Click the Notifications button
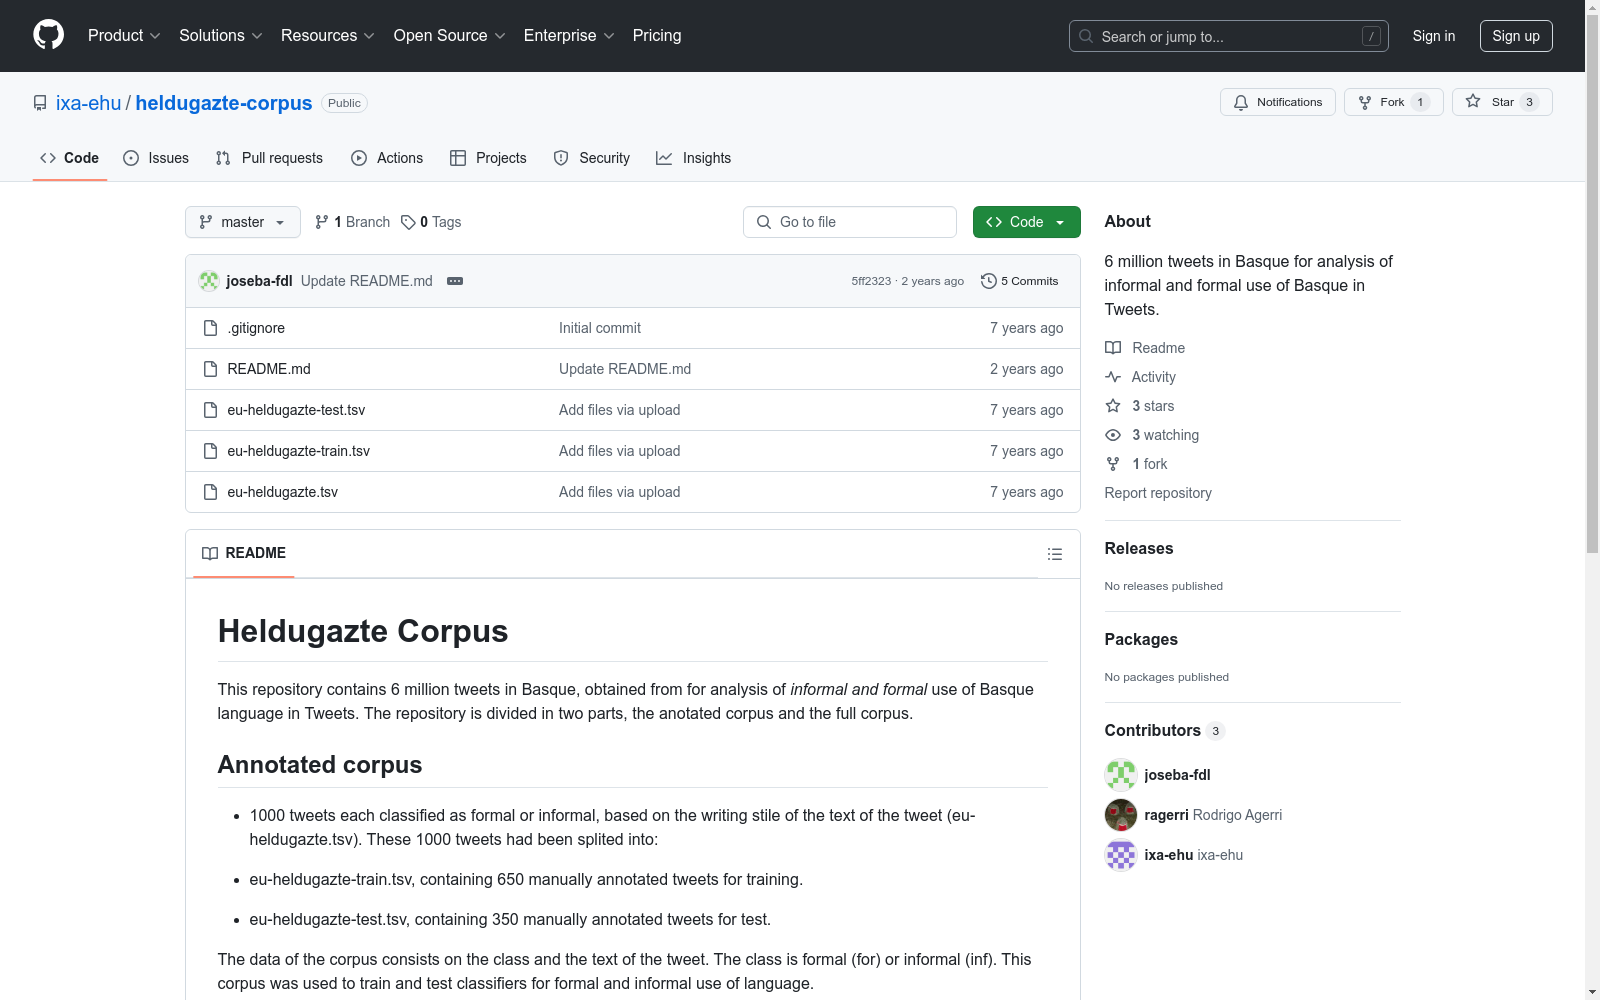1600x1000 pixels. coord(1278,102)
